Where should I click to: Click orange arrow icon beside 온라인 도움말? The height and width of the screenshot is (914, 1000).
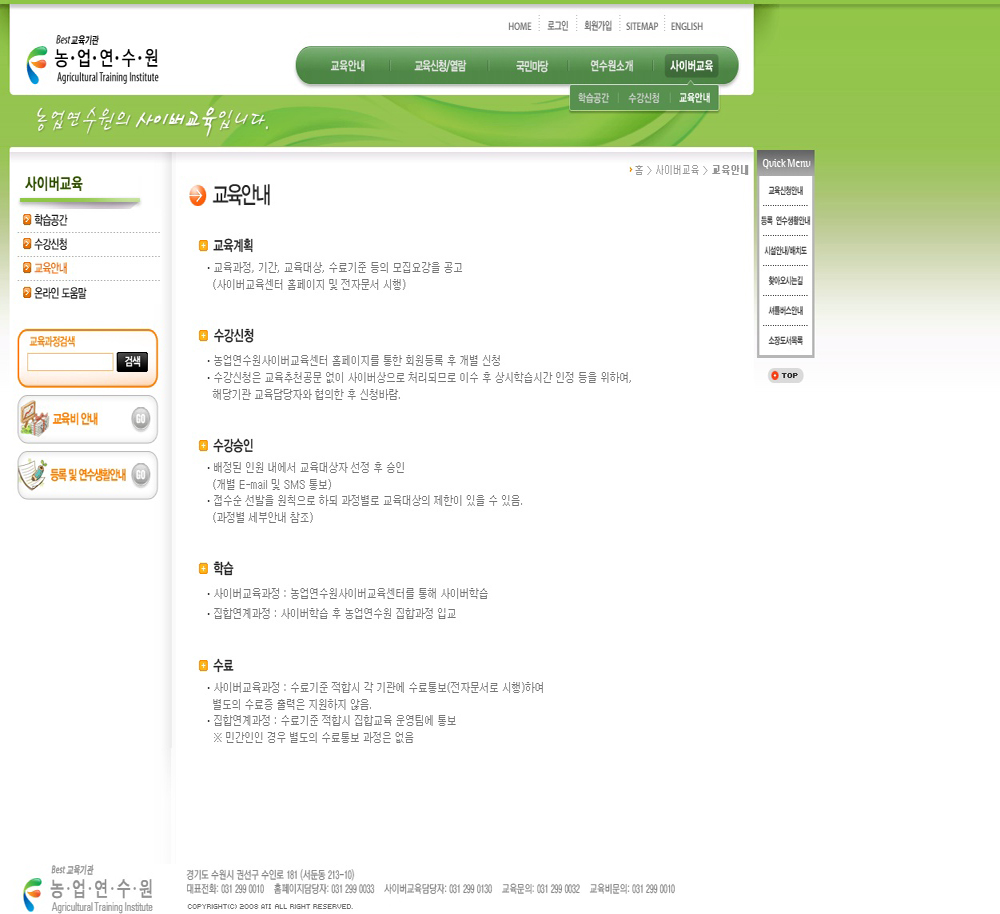(27, 293)
